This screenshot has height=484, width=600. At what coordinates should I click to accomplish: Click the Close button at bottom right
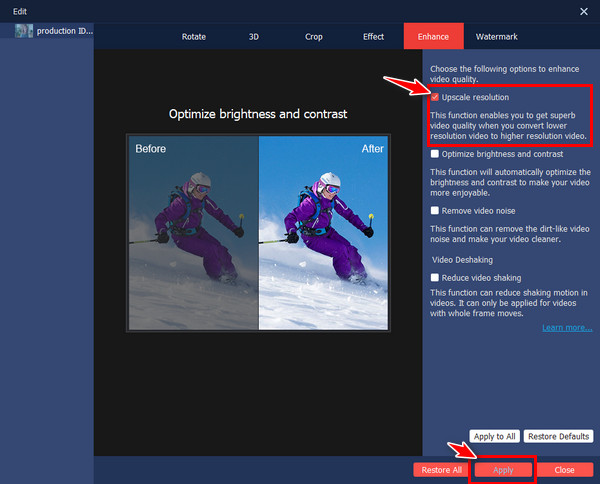tap(564, 469)
